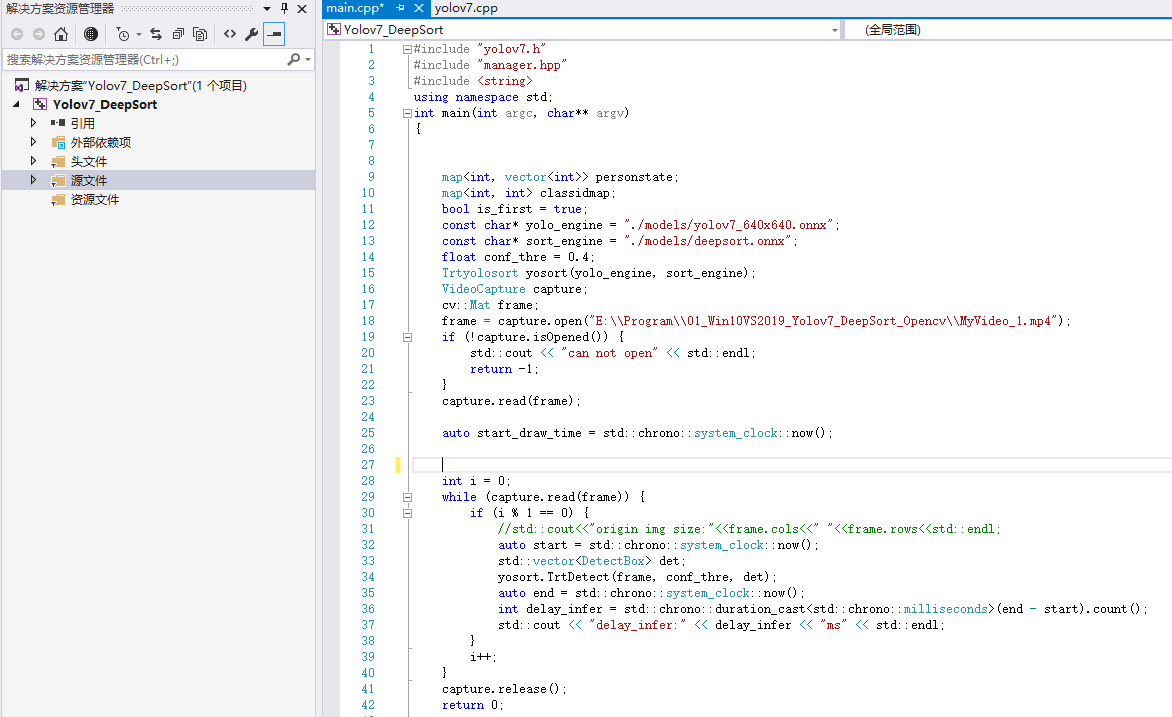1172x717 pixels.
Task: Click the Solution Explorer search input field
Action: coord(140,60)
